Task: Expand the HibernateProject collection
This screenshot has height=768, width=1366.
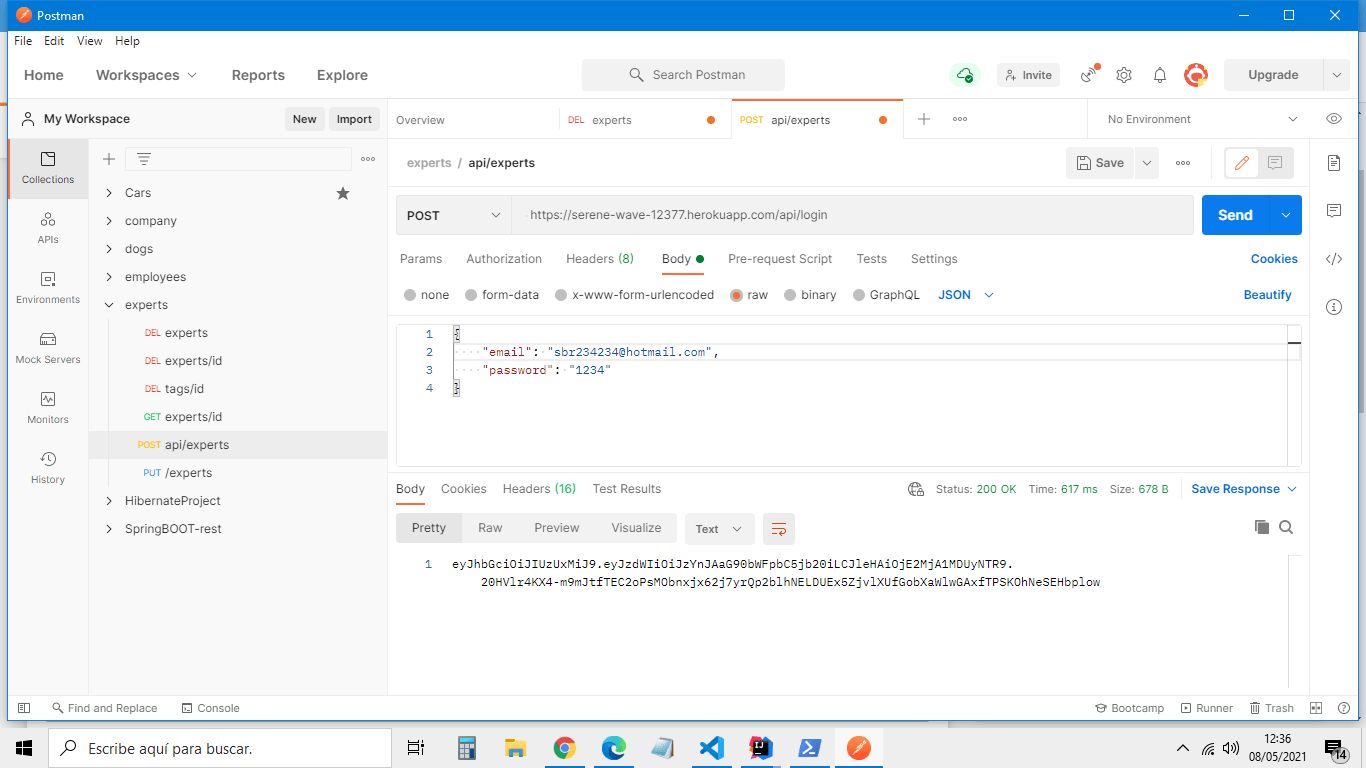Action: 110,501
